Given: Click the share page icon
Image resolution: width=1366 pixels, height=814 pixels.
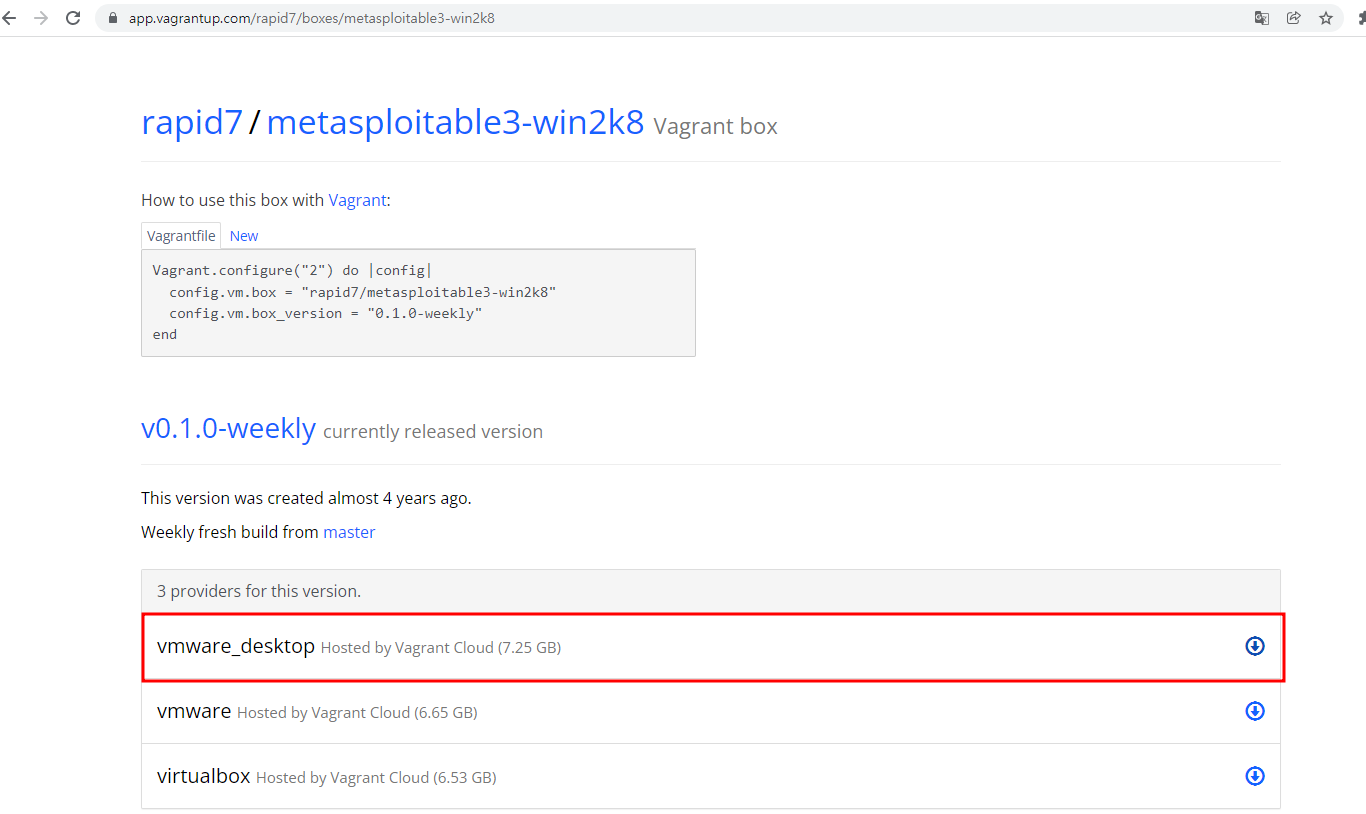Looking at the screenshot, I should [x=1294, y=18].
